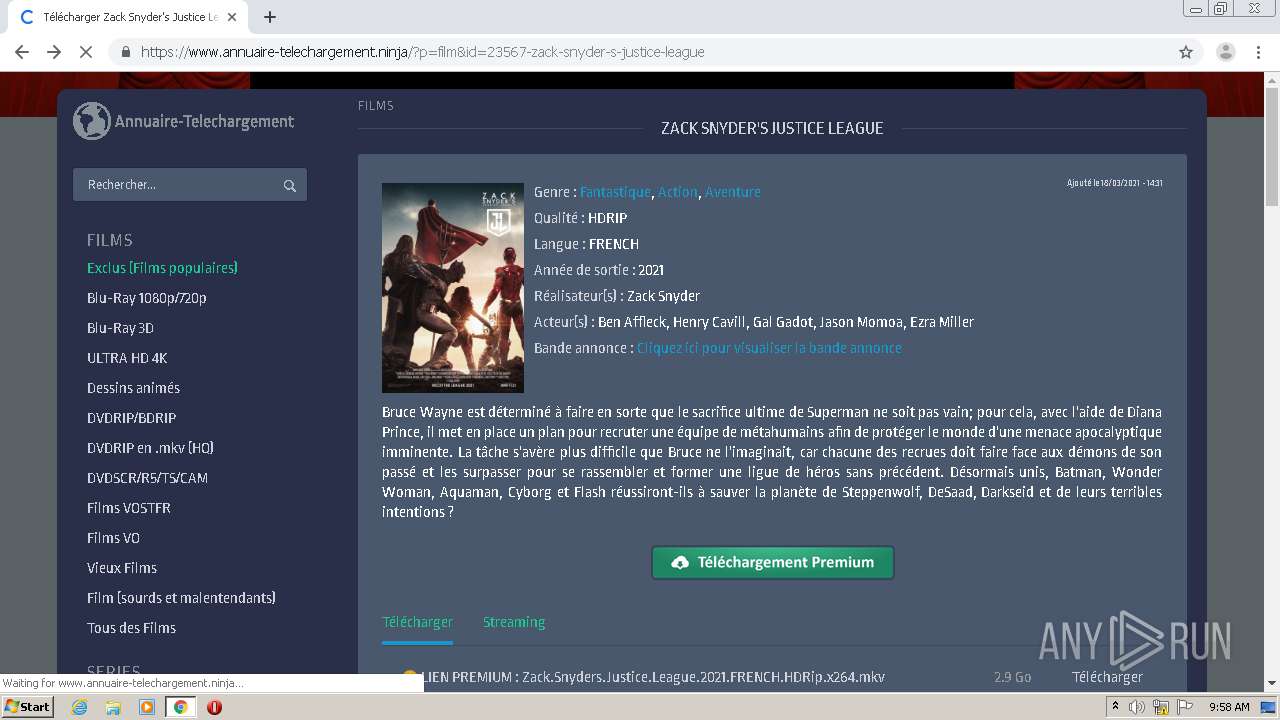
Task: Open Internet Explorer from taskbar
Action: [x=80, y=707]
